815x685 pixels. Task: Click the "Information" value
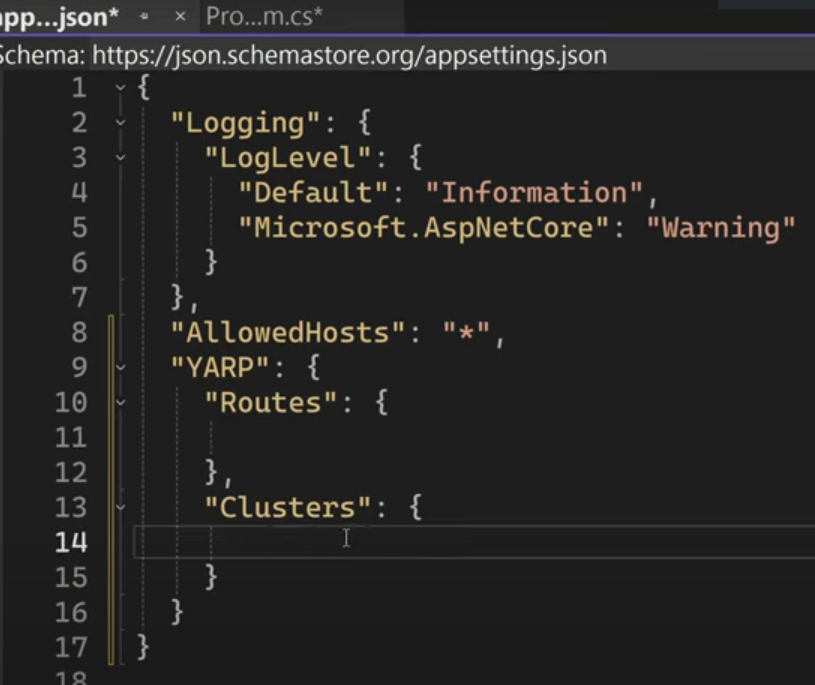pos(534,192)
